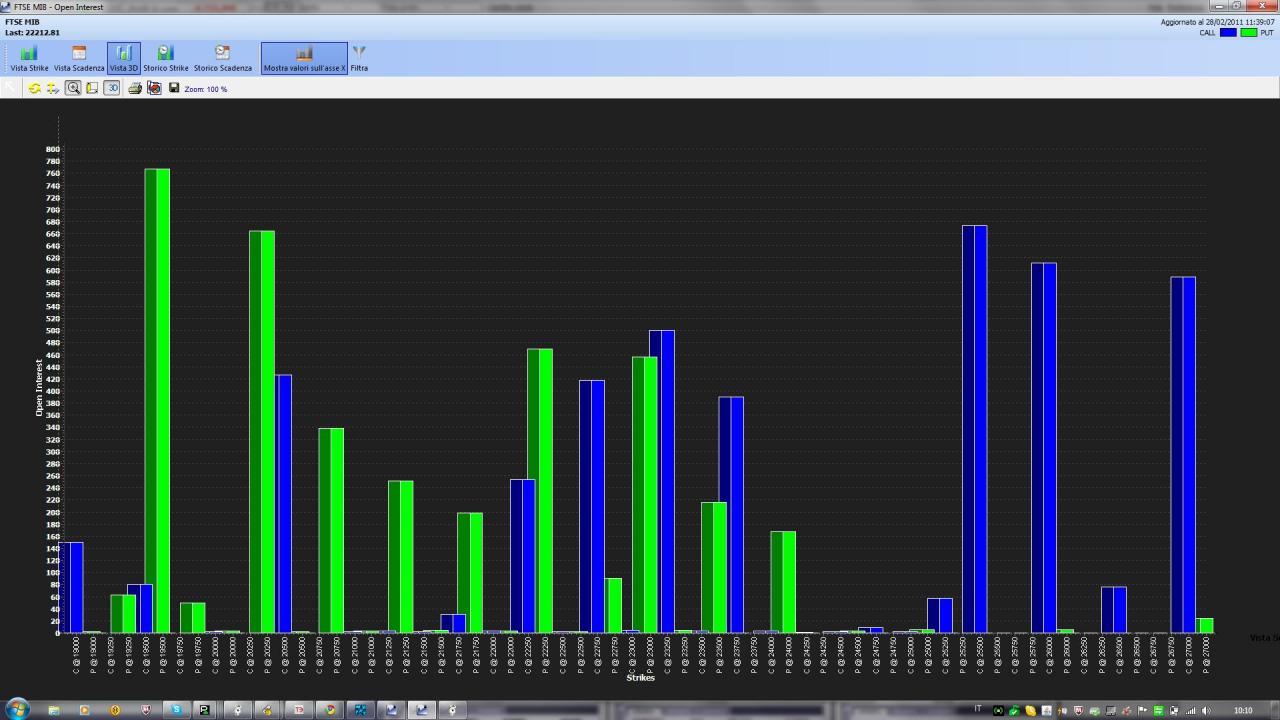Click the pie chart export icon
The width and height of the screenshot is (1280, 720).
(154, 88)
